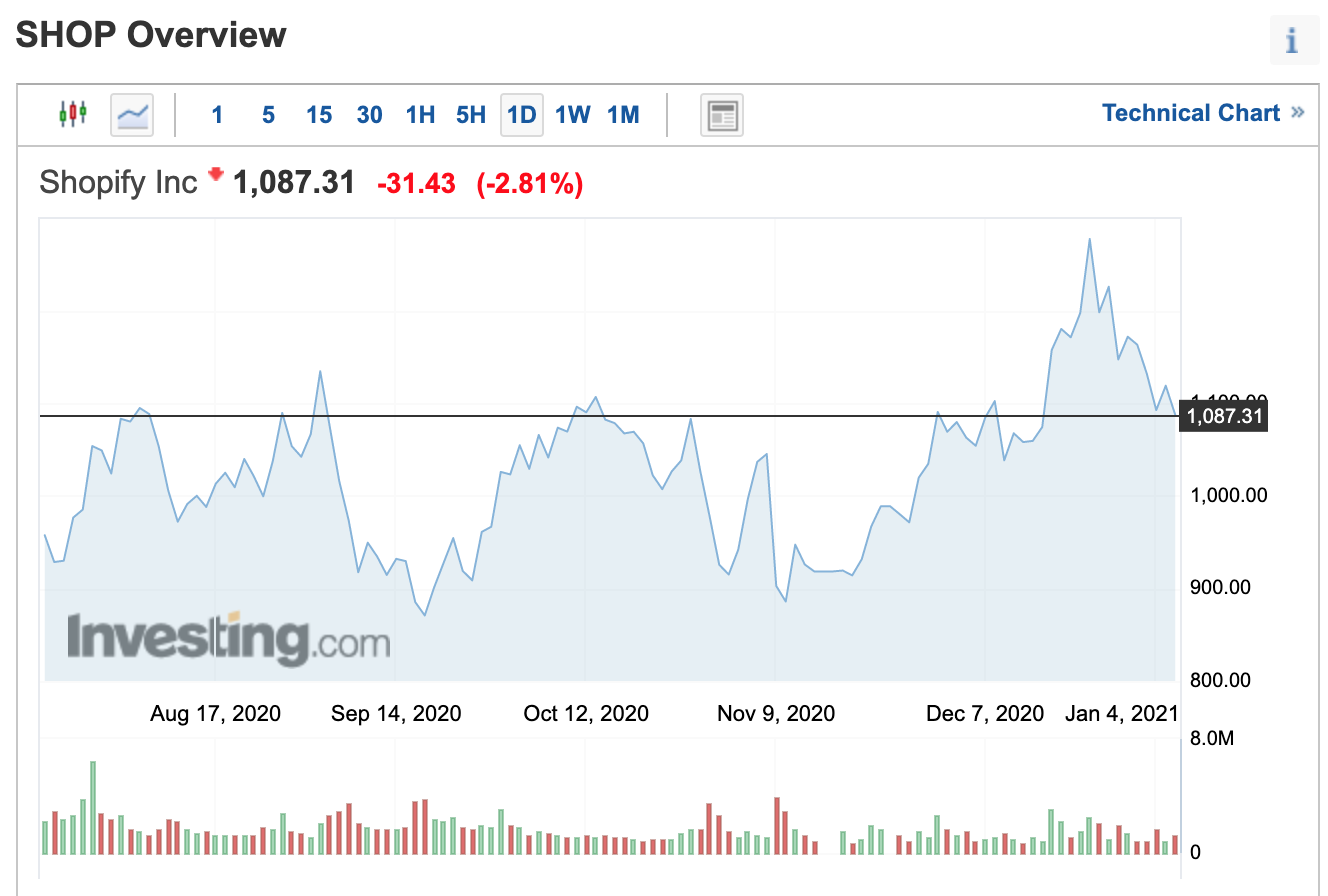
Task: Open the news overlay icon in toolbar
Action: (x=721, y=114)
